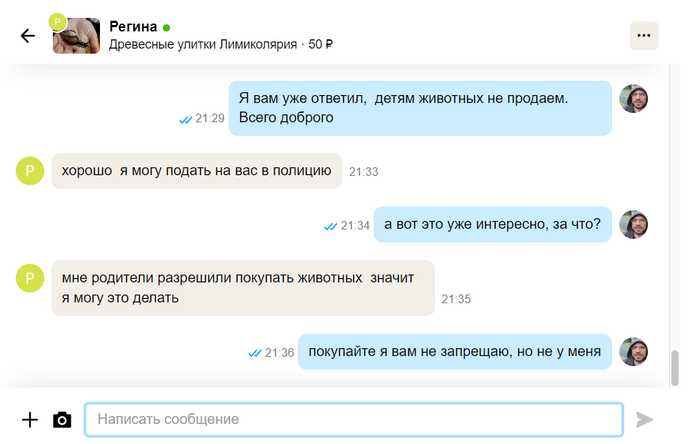Screen dimensions: 700x444
Task: Click the plus attachment icon
Action: point(30,420)
